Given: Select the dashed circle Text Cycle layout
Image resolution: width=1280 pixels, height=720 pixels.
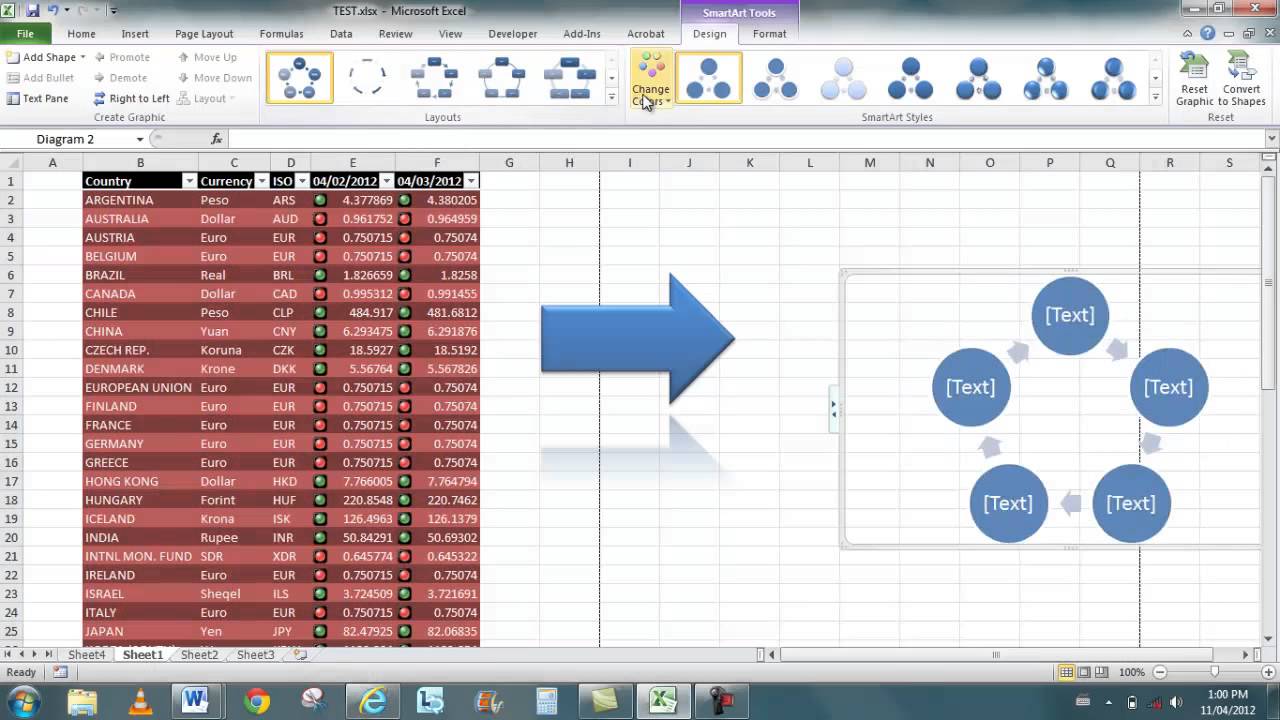Looking at the screenshot, I should tap(367, 78).
